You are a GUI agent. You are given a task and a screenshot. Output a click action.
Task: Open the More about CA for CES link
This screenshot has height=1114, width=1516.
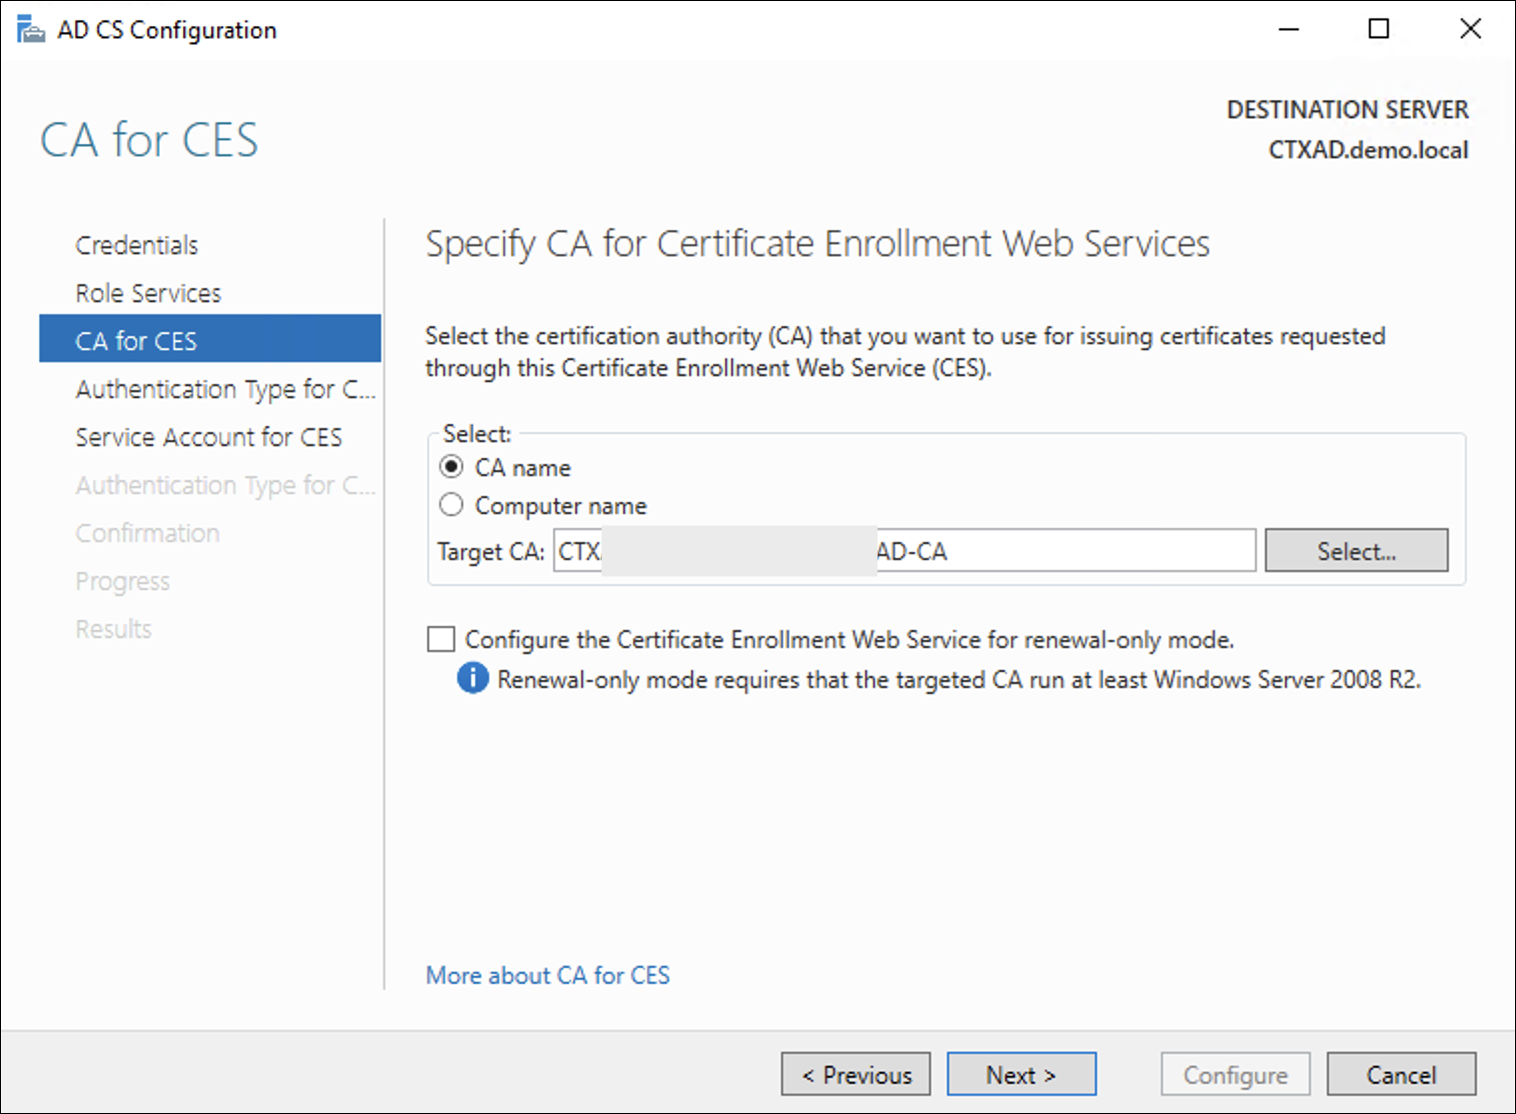coord(547,975)
